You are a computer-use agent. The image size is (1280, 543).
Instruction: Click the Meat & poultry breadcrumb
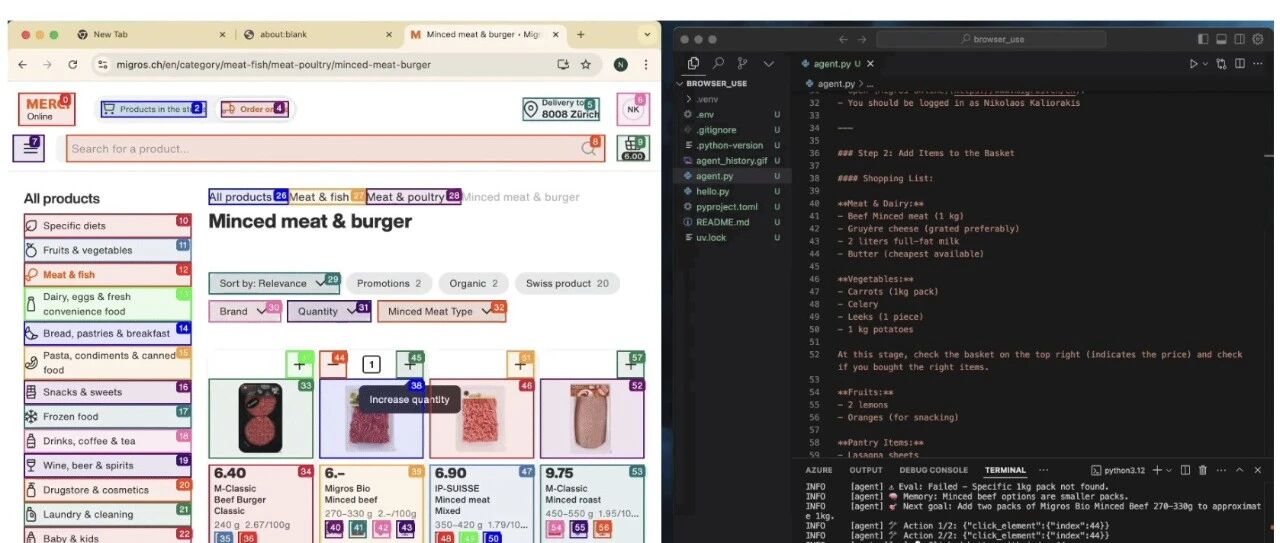(x=413, y=197)
